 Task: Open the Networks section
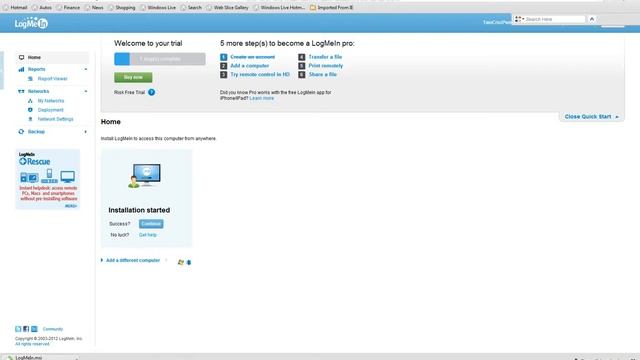(x=38, y=91)
